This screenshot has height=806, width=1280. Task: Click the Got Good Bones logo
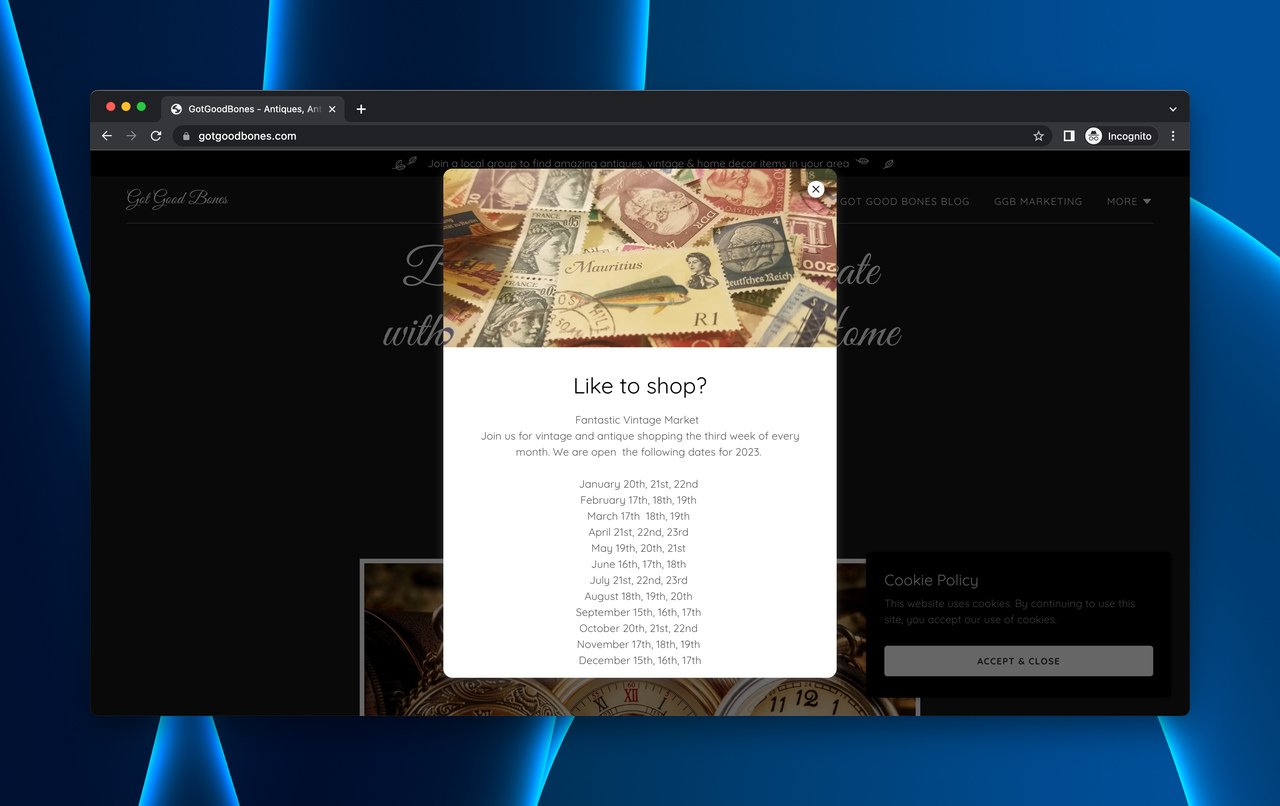coord(177,199)
